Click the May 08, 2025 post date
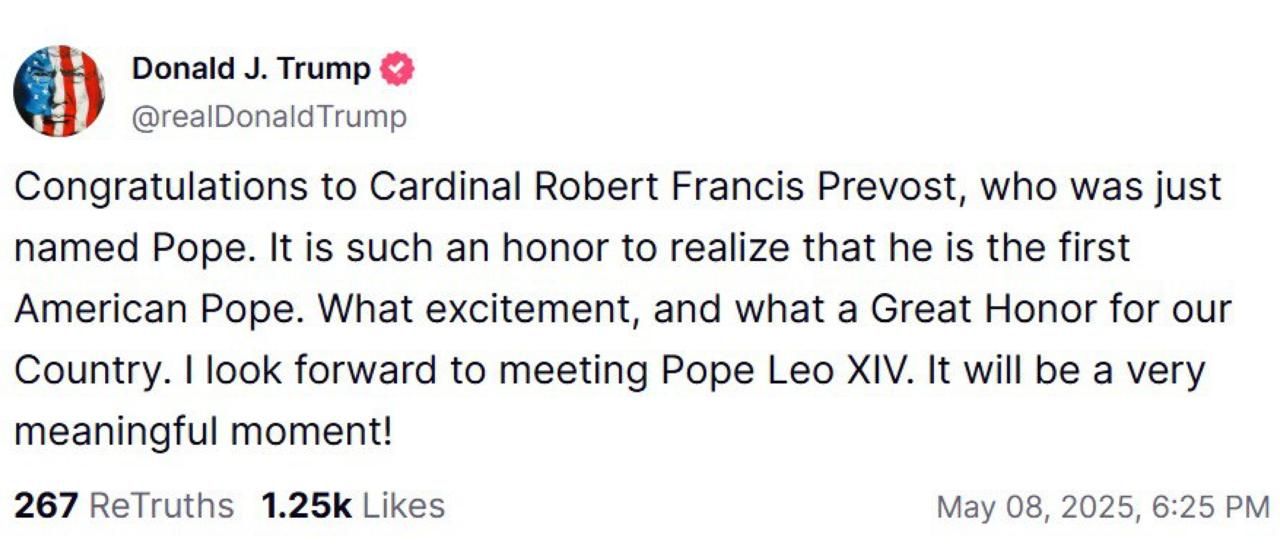Image resolution: width=1280 pixels, height=560 pixels. coord(1036,506)
